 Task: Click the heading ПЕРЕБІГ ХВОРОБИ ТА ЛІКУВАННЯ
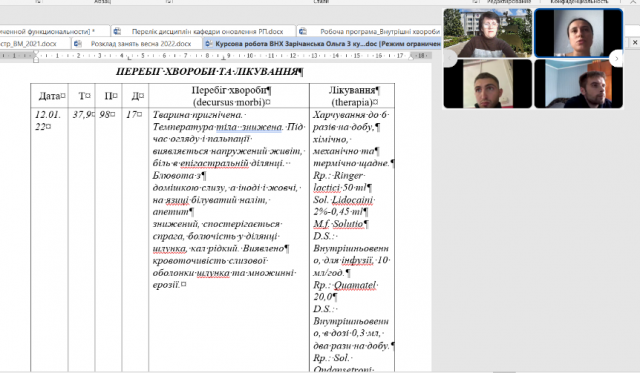[209, 72]
